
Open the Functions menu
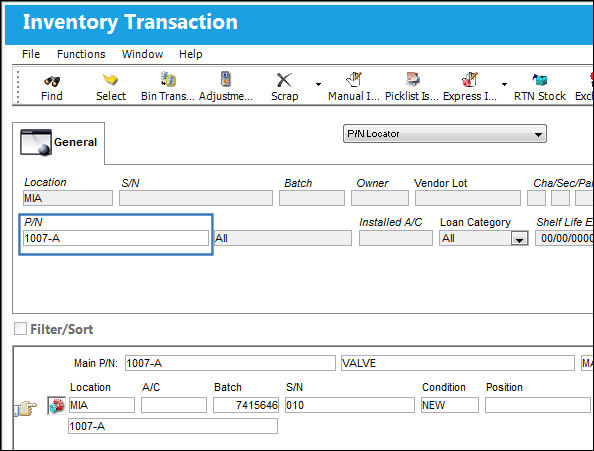coord(81,54)
